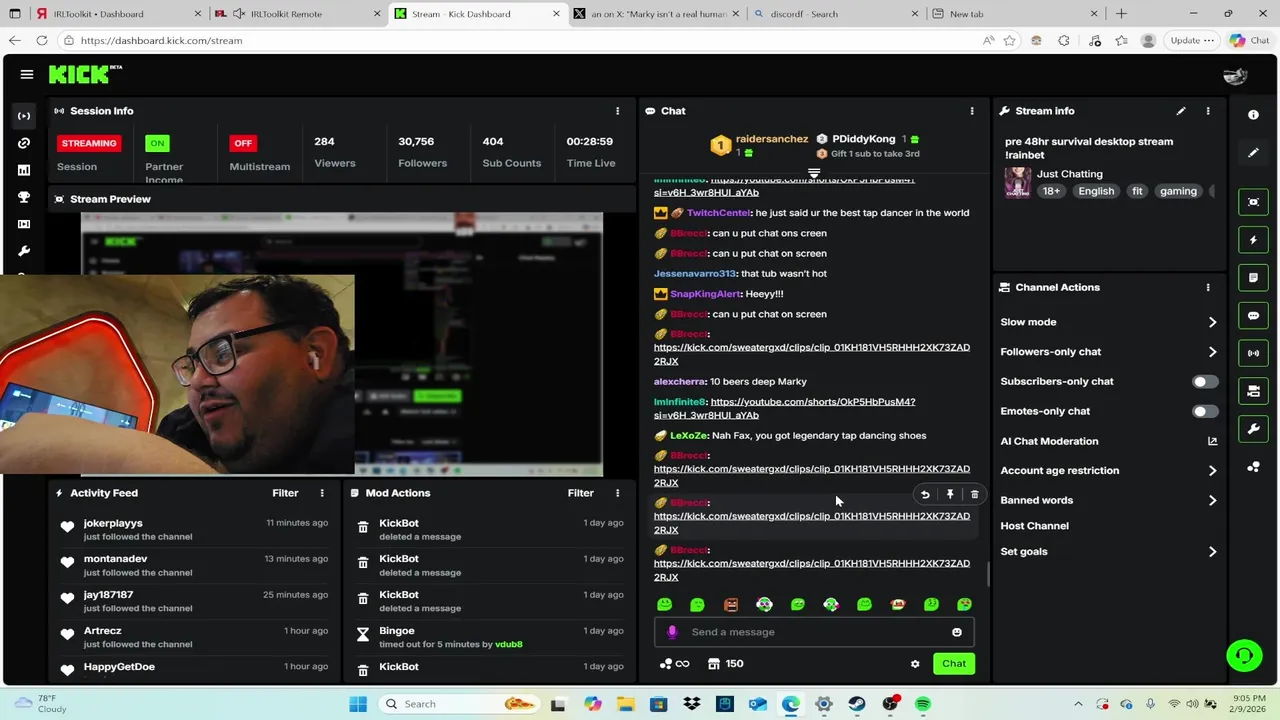The image size is (1280, 720).
Task: Toggle the session broadcast widget icon
Action: click(1253, 353)
